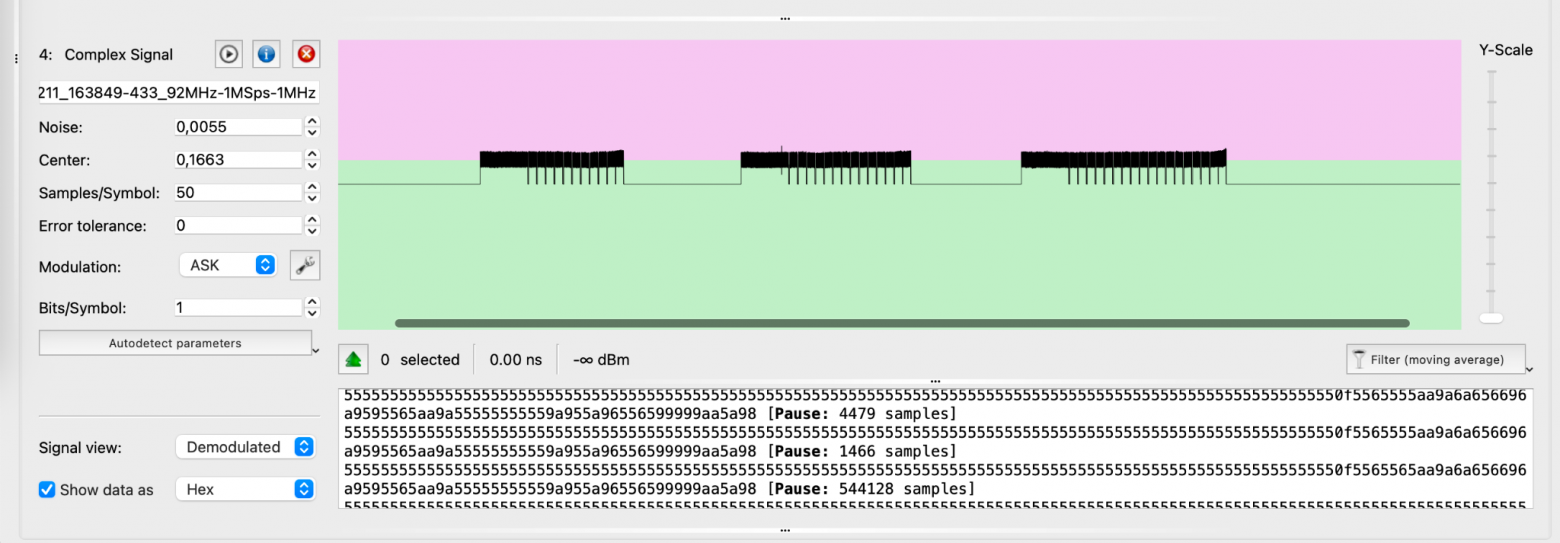The image size is (1560, 543).
Task: Click the 0.00 ns status value
Action: [x=515, y=360]
